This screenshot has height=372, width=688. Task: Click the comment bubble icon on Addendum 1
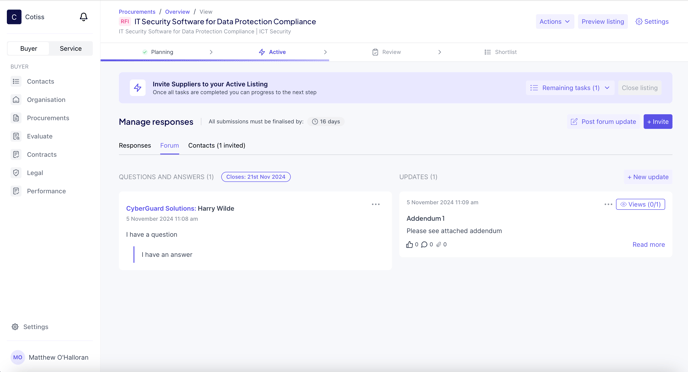coord(424,245)
